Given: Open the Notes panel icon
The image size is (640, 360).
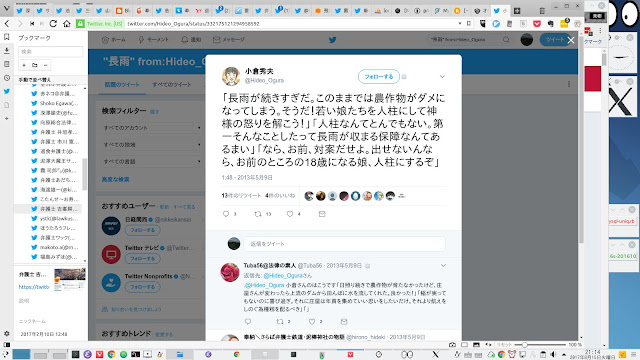Looking at the screenshot, I should click(x=7, y=64).
